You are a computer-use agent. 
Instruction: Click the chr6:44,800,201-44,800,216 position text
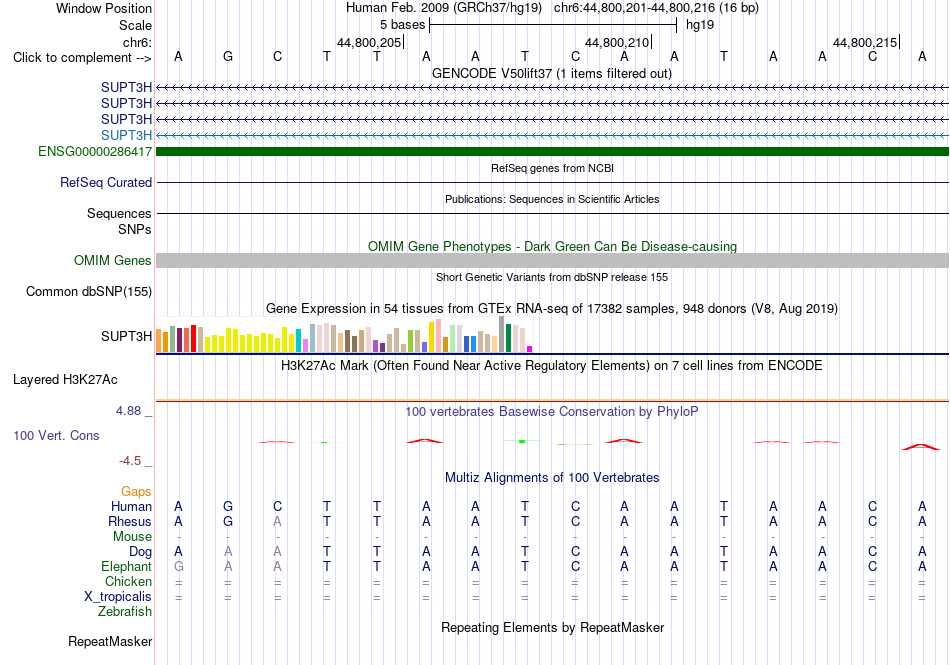click(656, 8)
